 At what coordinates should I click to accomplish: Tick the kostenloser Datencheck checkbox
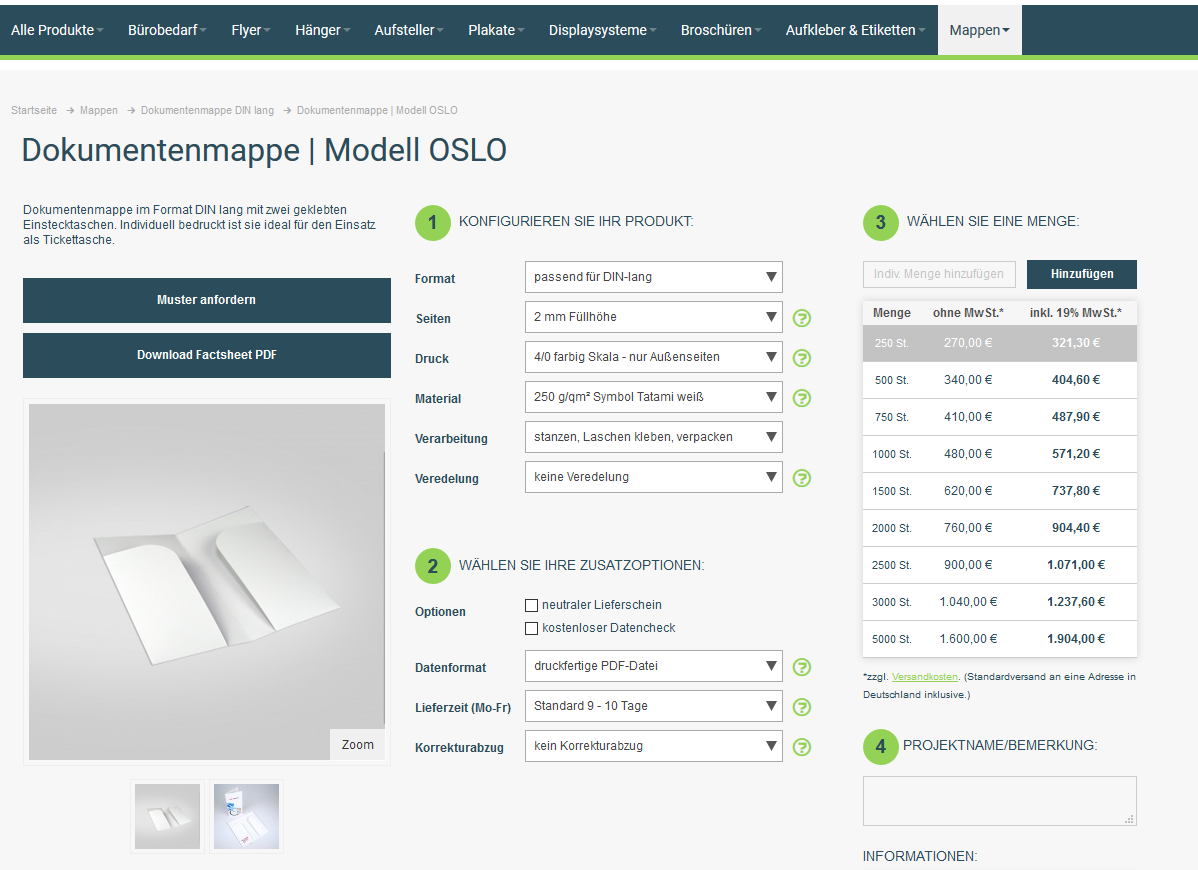(531, 628)
